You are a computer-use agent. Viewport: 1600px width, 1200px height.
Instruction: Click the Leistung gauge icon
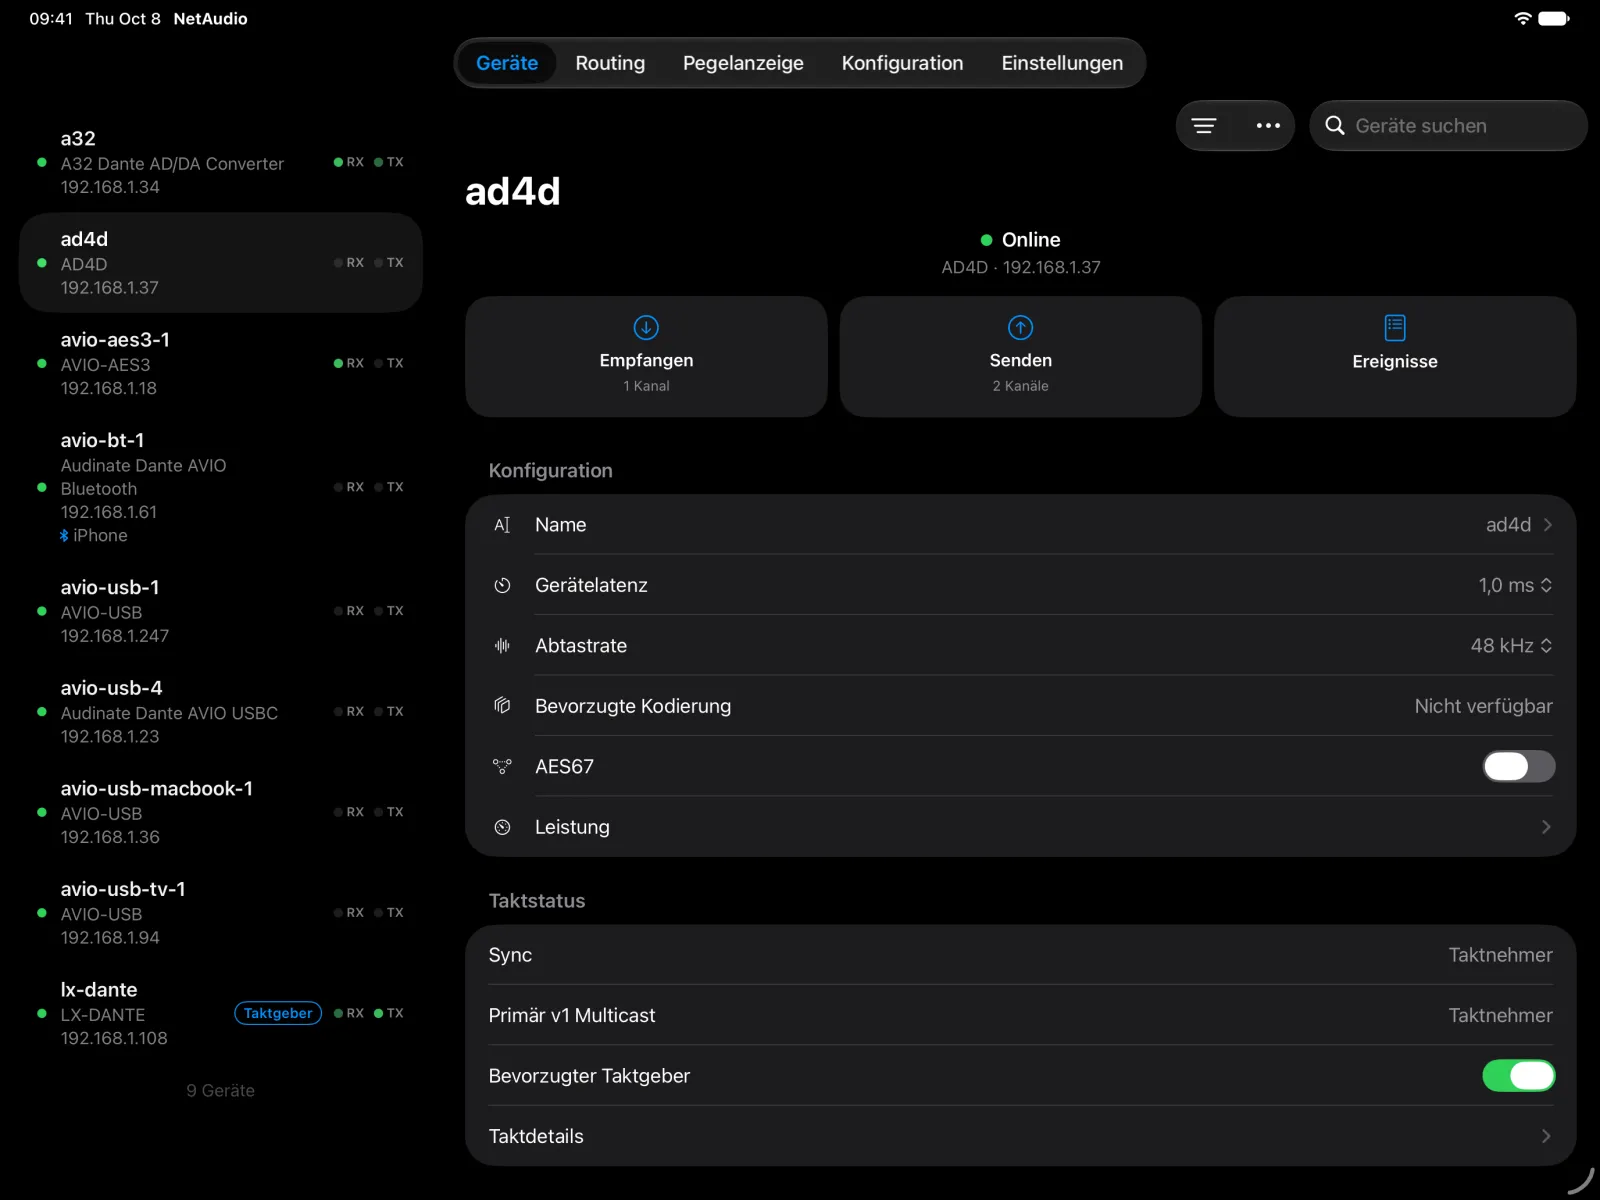502,827
